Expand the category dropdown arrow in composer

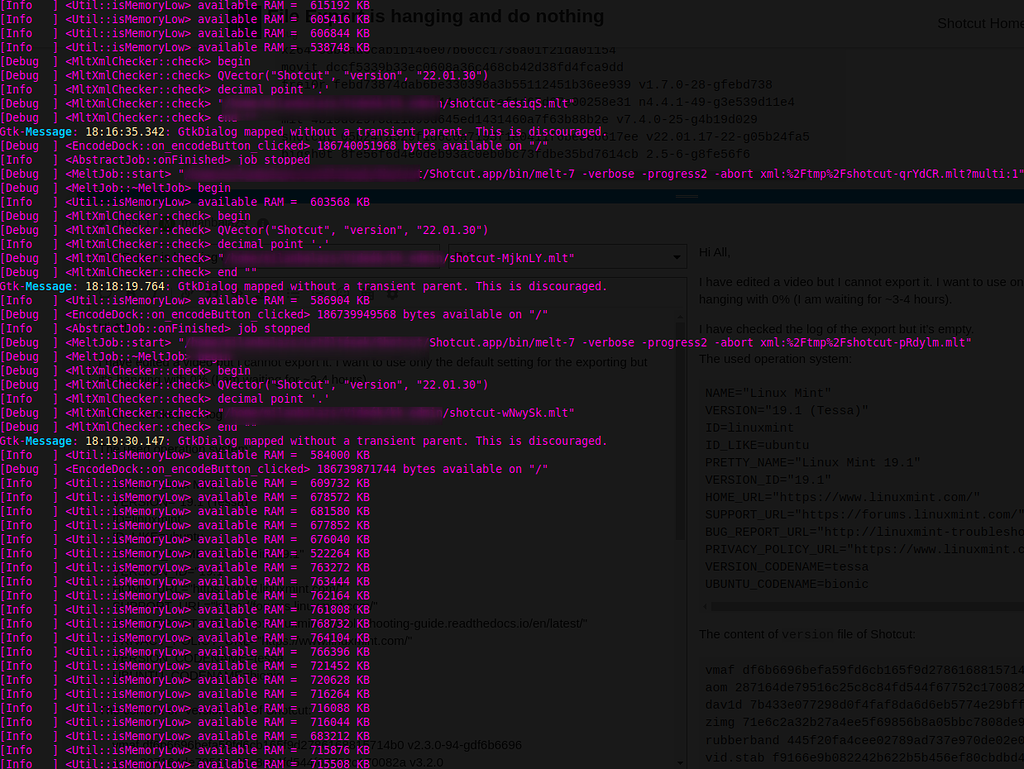point(677,257)
